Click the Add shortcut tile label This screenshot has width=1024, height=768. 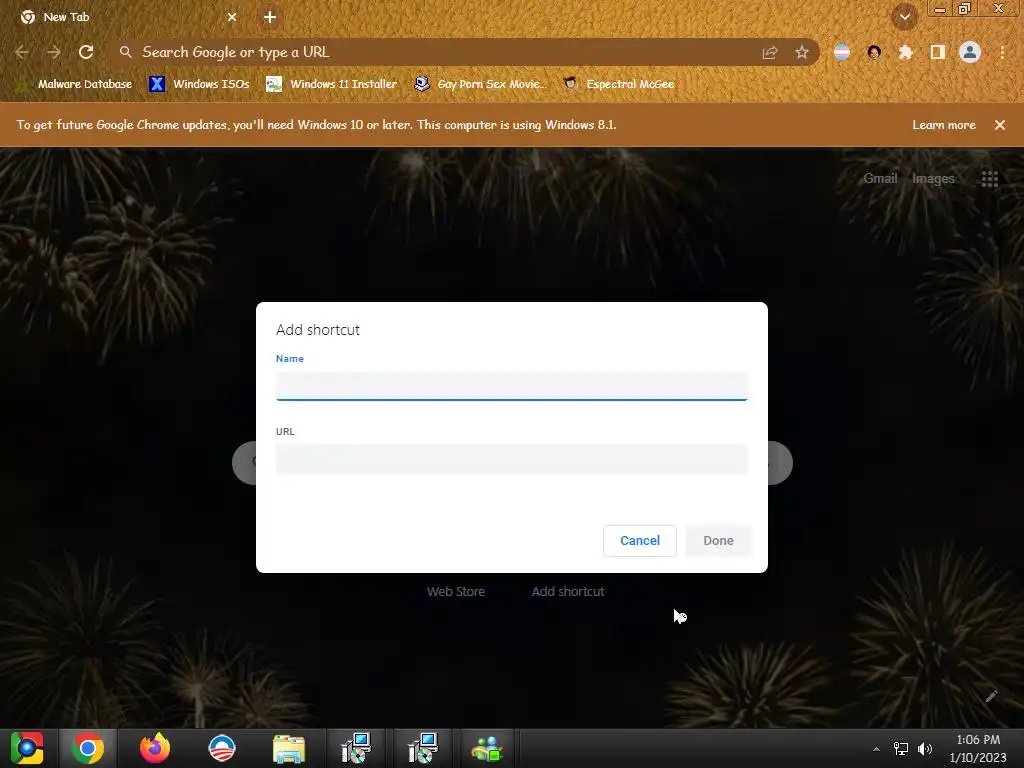coord(568,592)
